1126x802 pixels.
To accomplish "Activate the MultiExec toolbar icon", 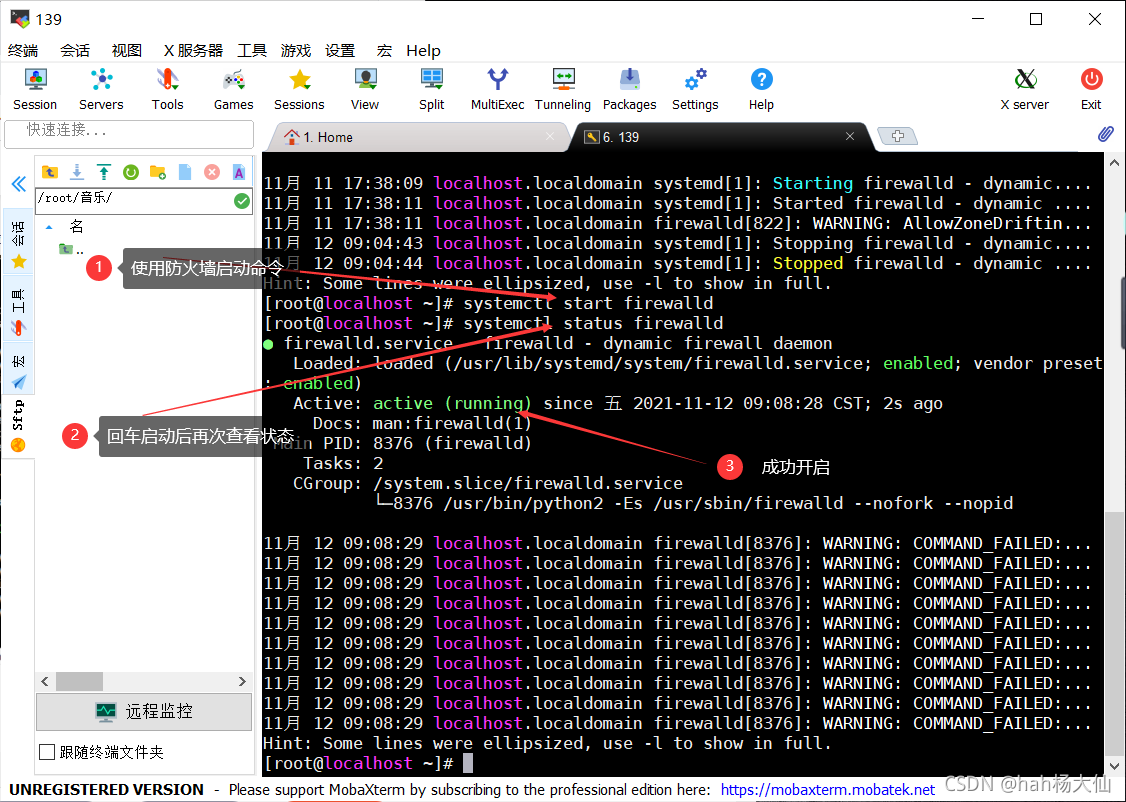I will coord(498,89).
